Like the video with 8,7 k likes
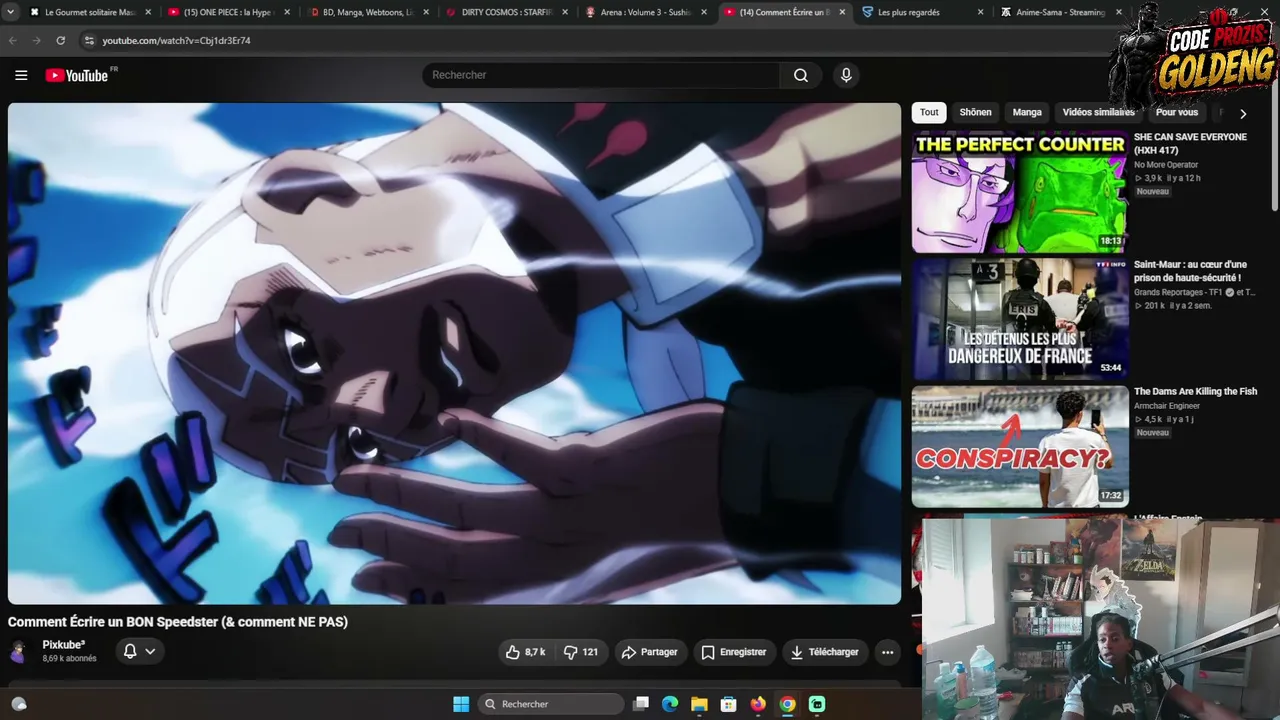The image size is (1280, 720). 525,652
